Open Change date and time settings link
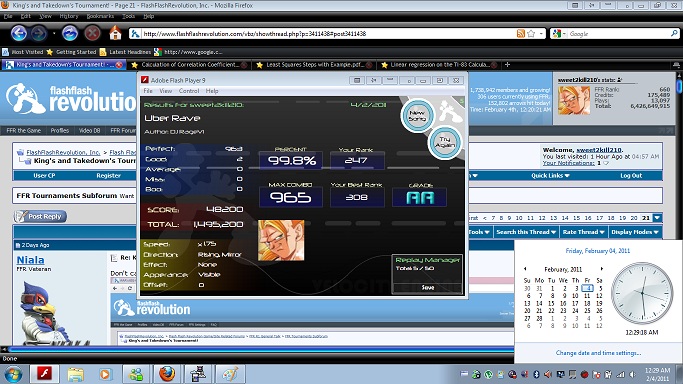 click(598, 353)
